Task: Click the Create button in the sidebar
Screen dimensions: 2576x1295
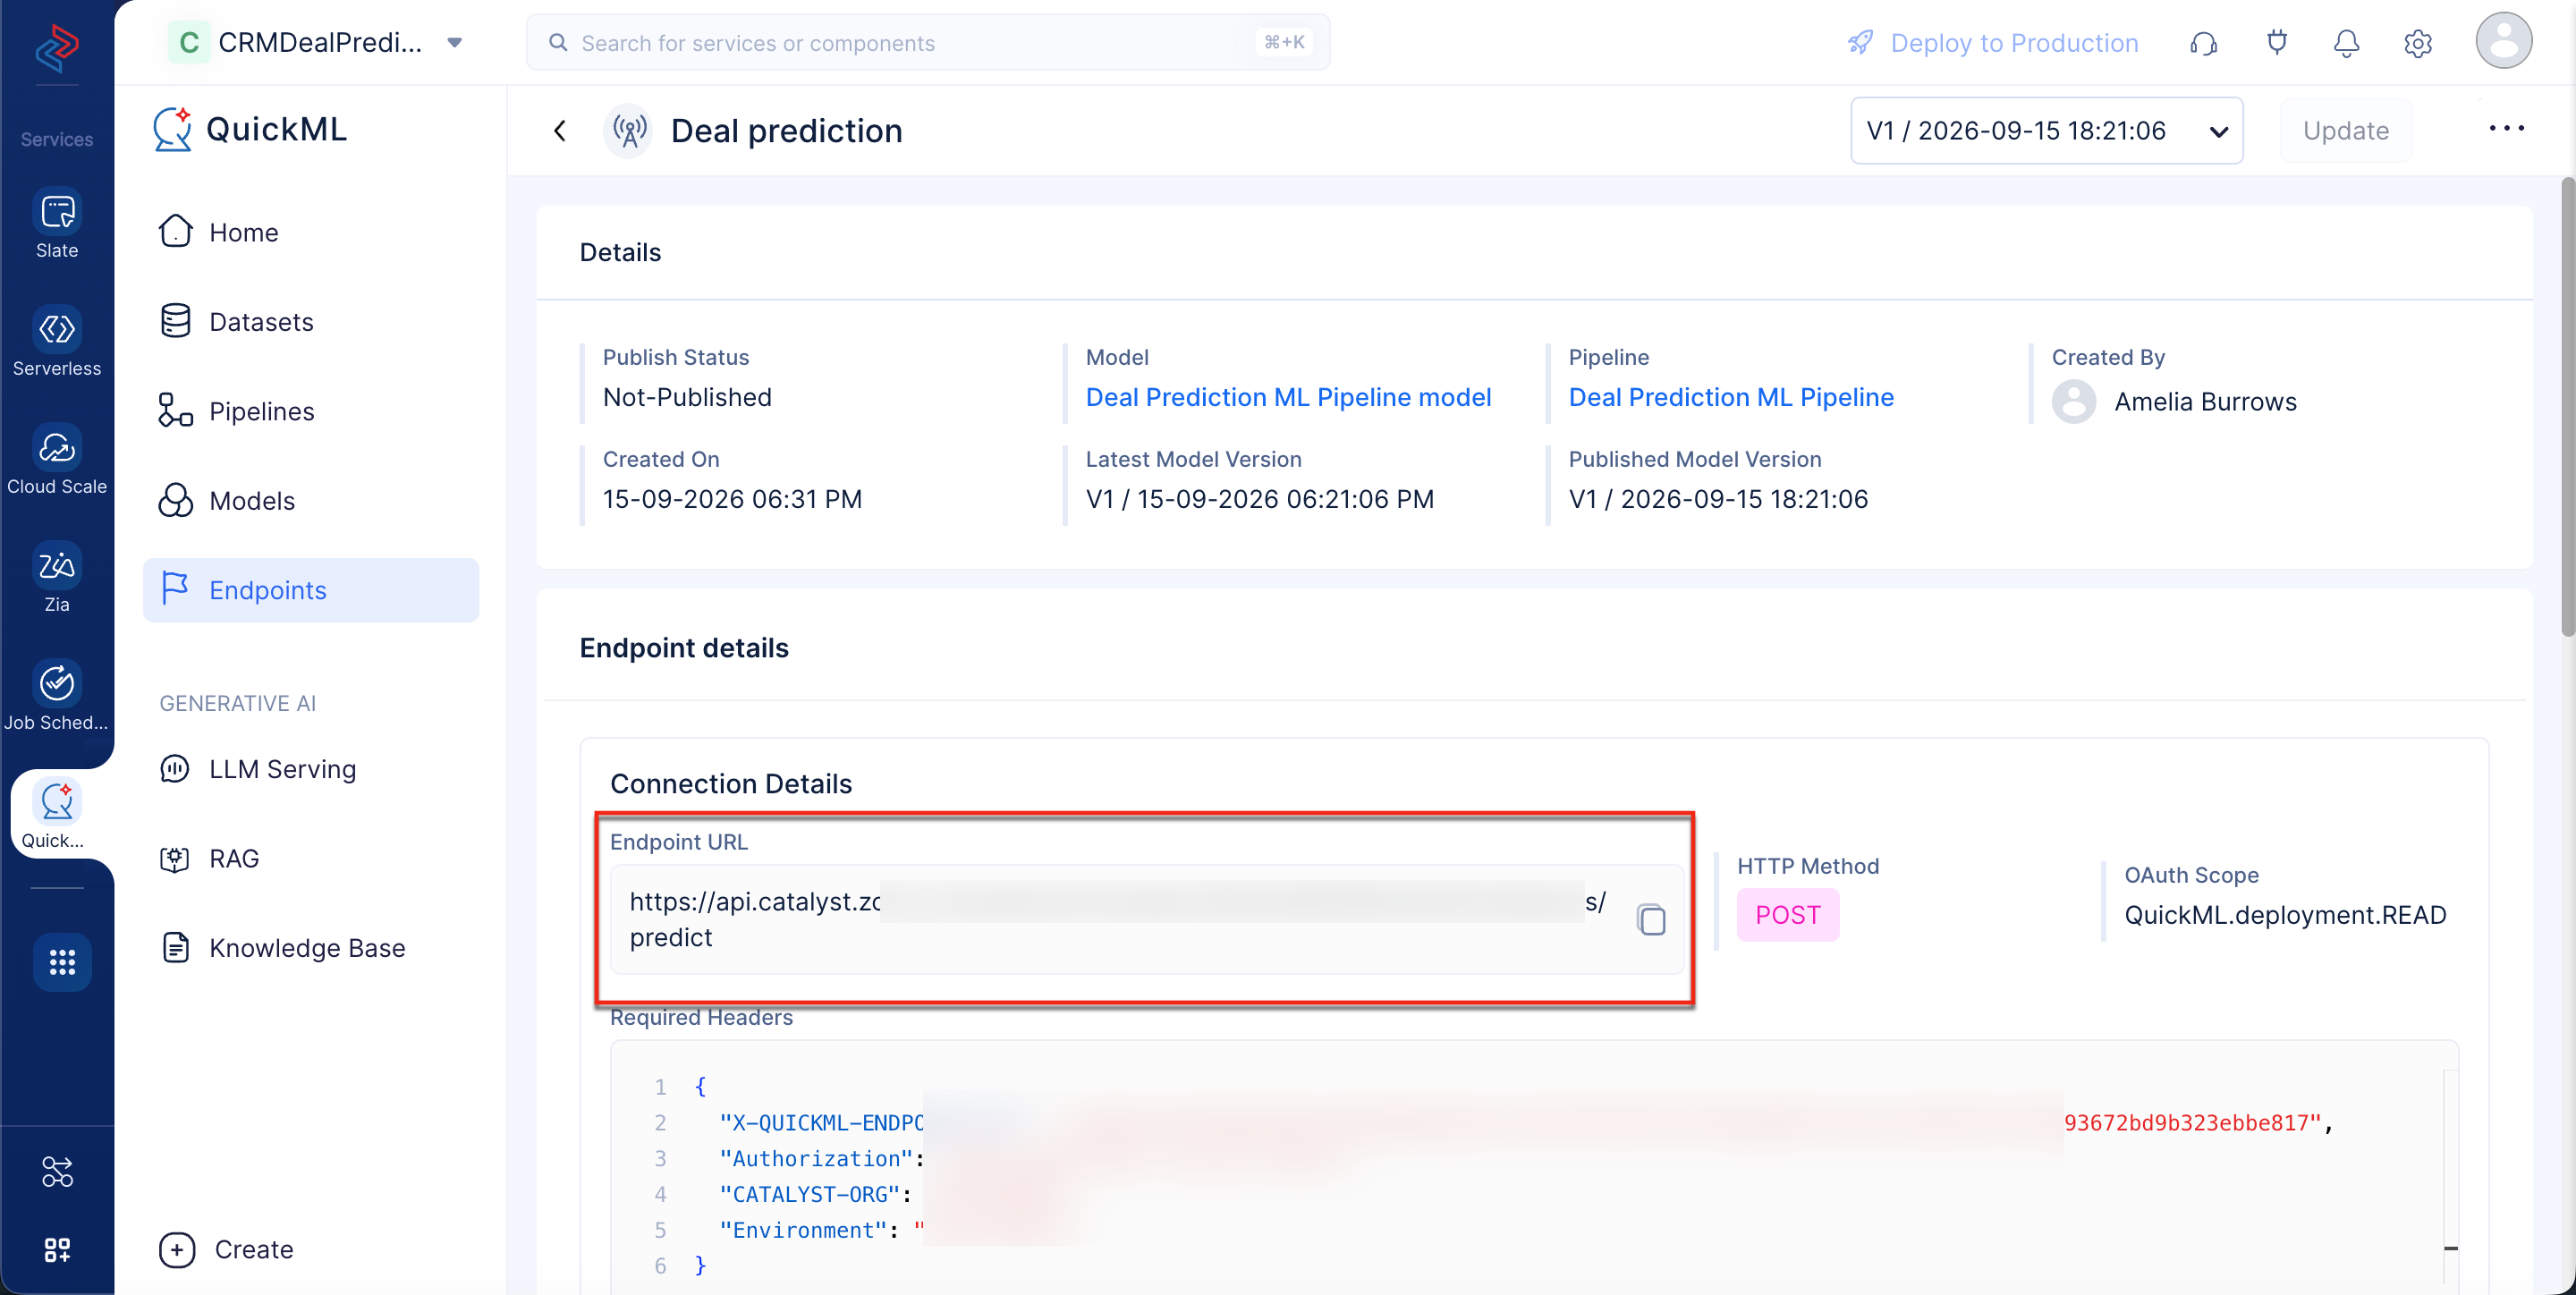Action: click(227, 1249)
